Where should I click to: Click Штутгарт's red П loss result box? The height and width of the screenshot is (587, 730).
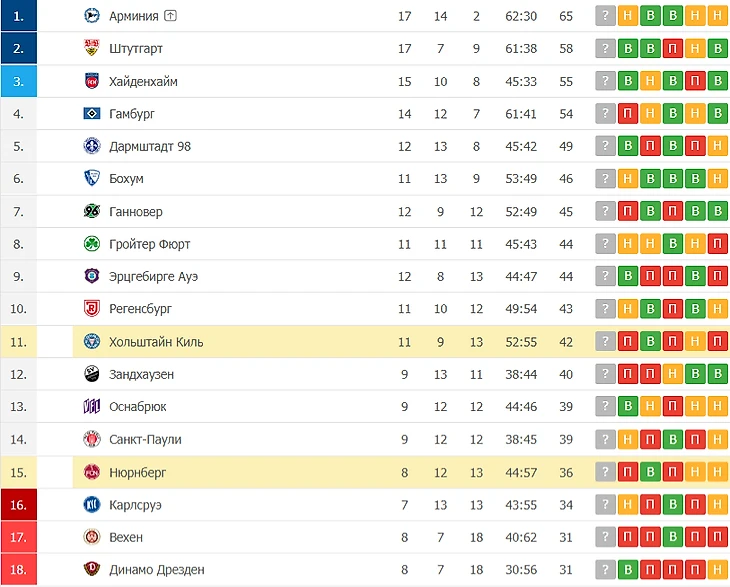pos(673,48)
